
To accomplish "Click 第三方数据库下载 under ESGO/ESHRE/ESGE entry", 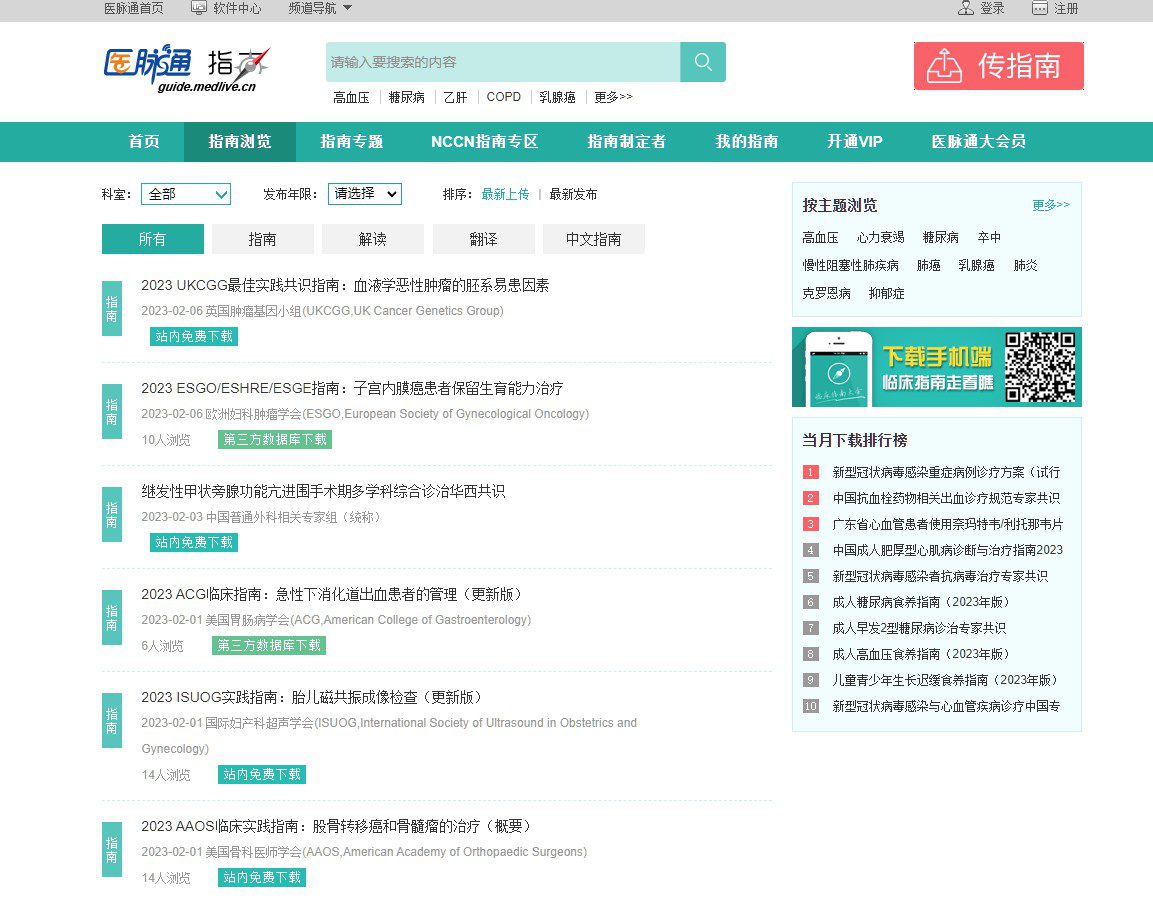I will [x=275, y=439].
